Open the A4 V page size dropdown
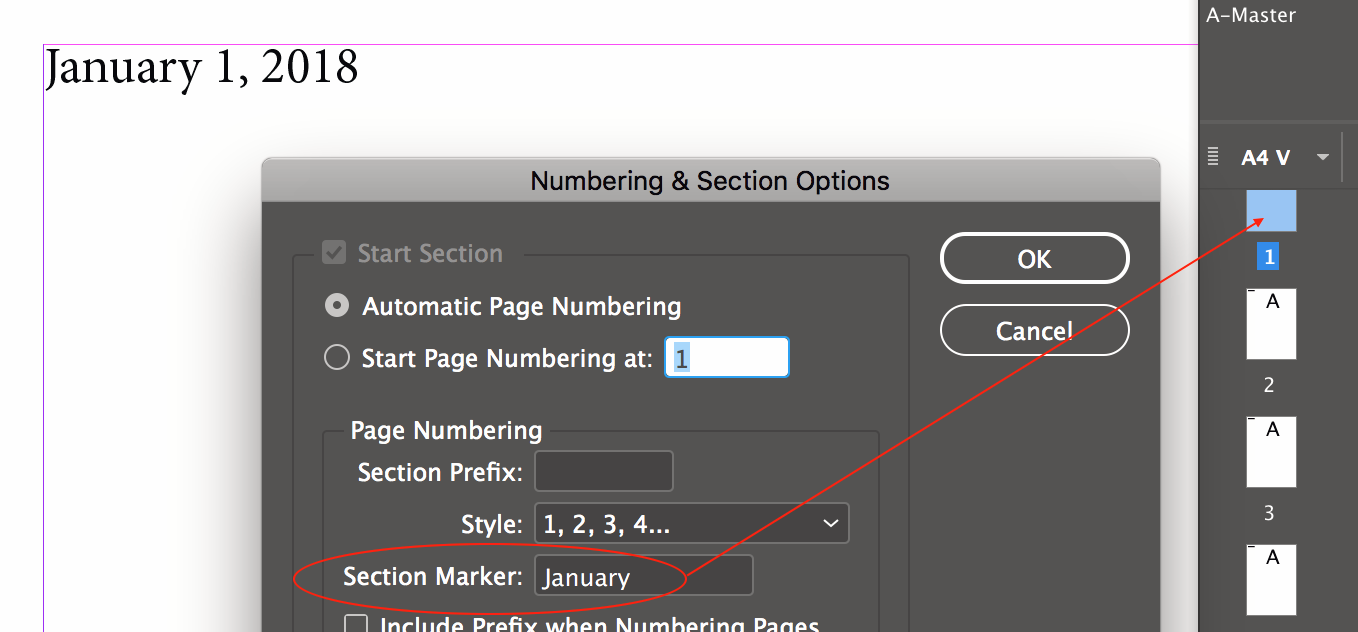The width and height of the screenshot is (1358, 632). tap(1323, 157)
